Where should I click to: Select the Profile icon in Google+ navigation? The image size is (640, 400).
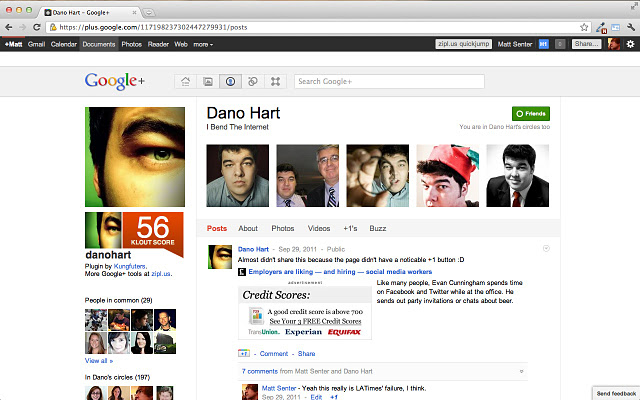(x=230, y=81)
